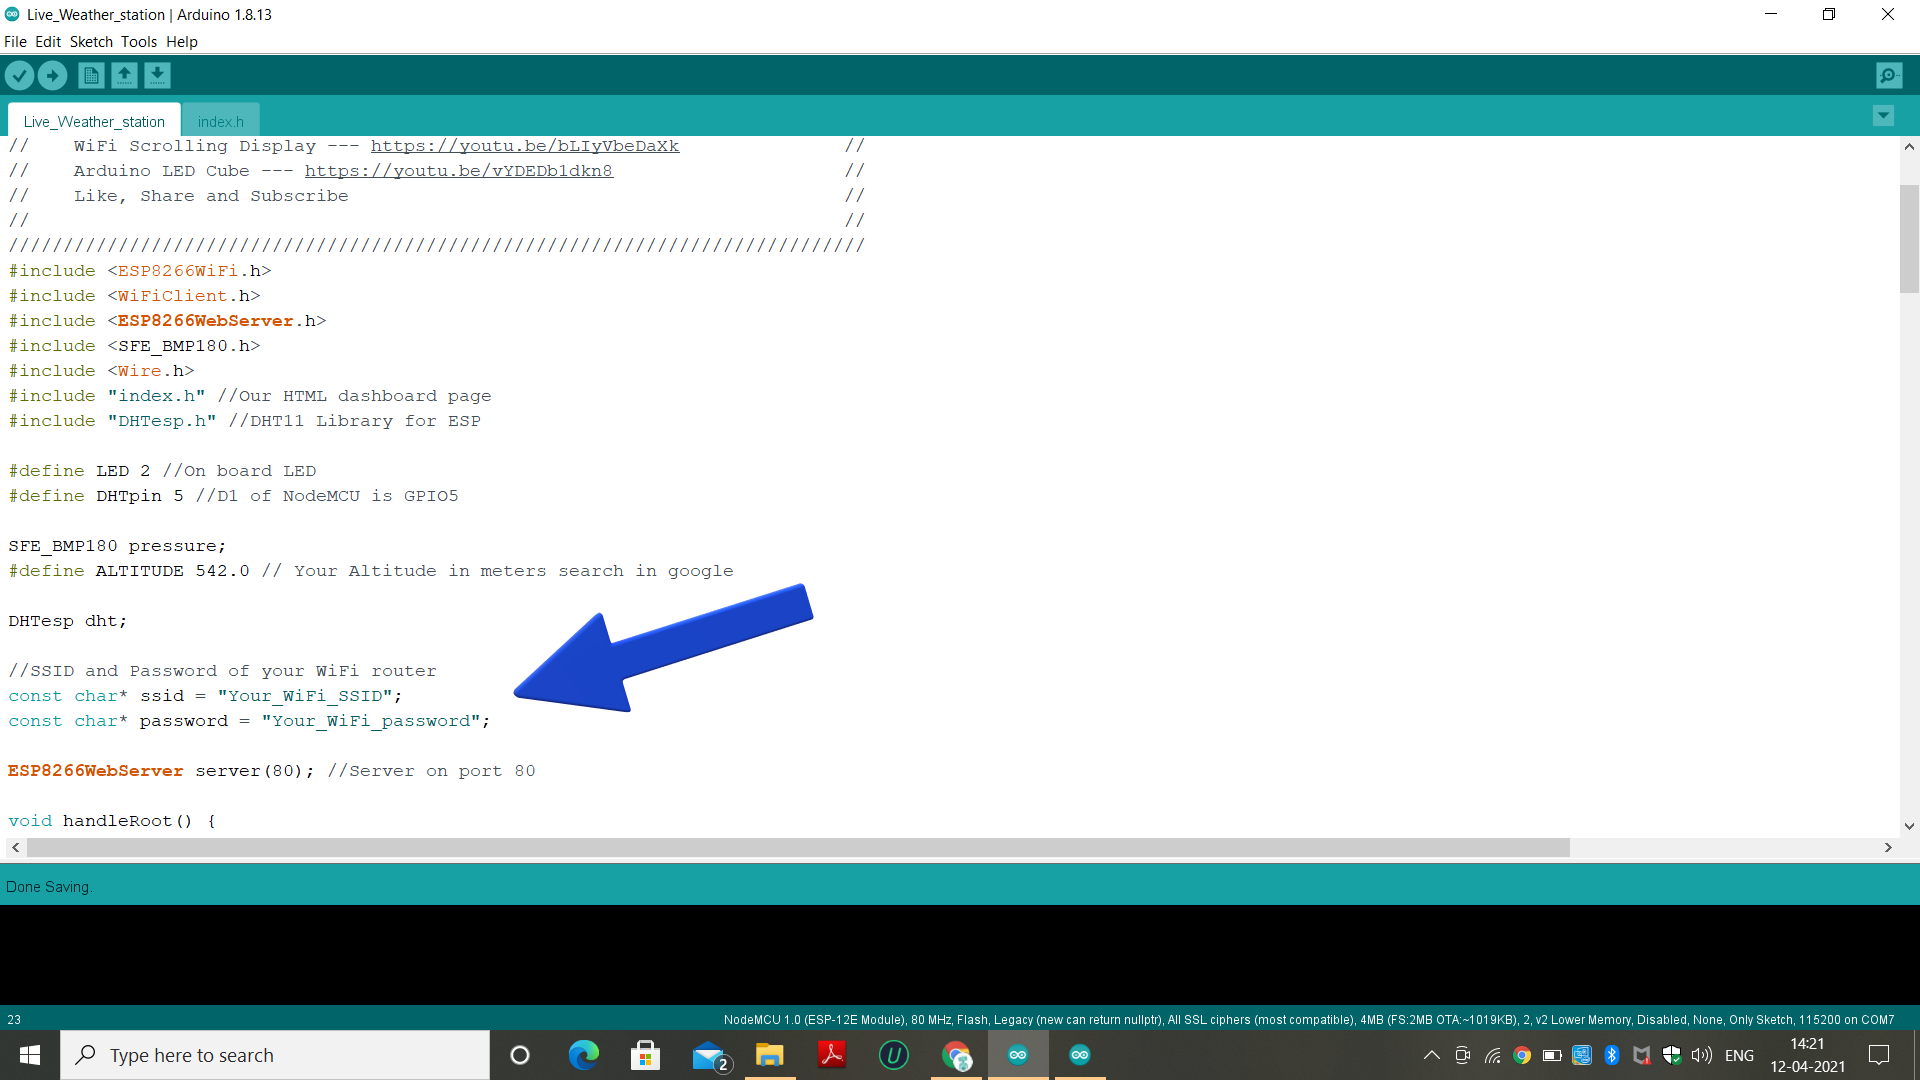
Task: Open the Serial Monitor
Action: pos(1889,76)
